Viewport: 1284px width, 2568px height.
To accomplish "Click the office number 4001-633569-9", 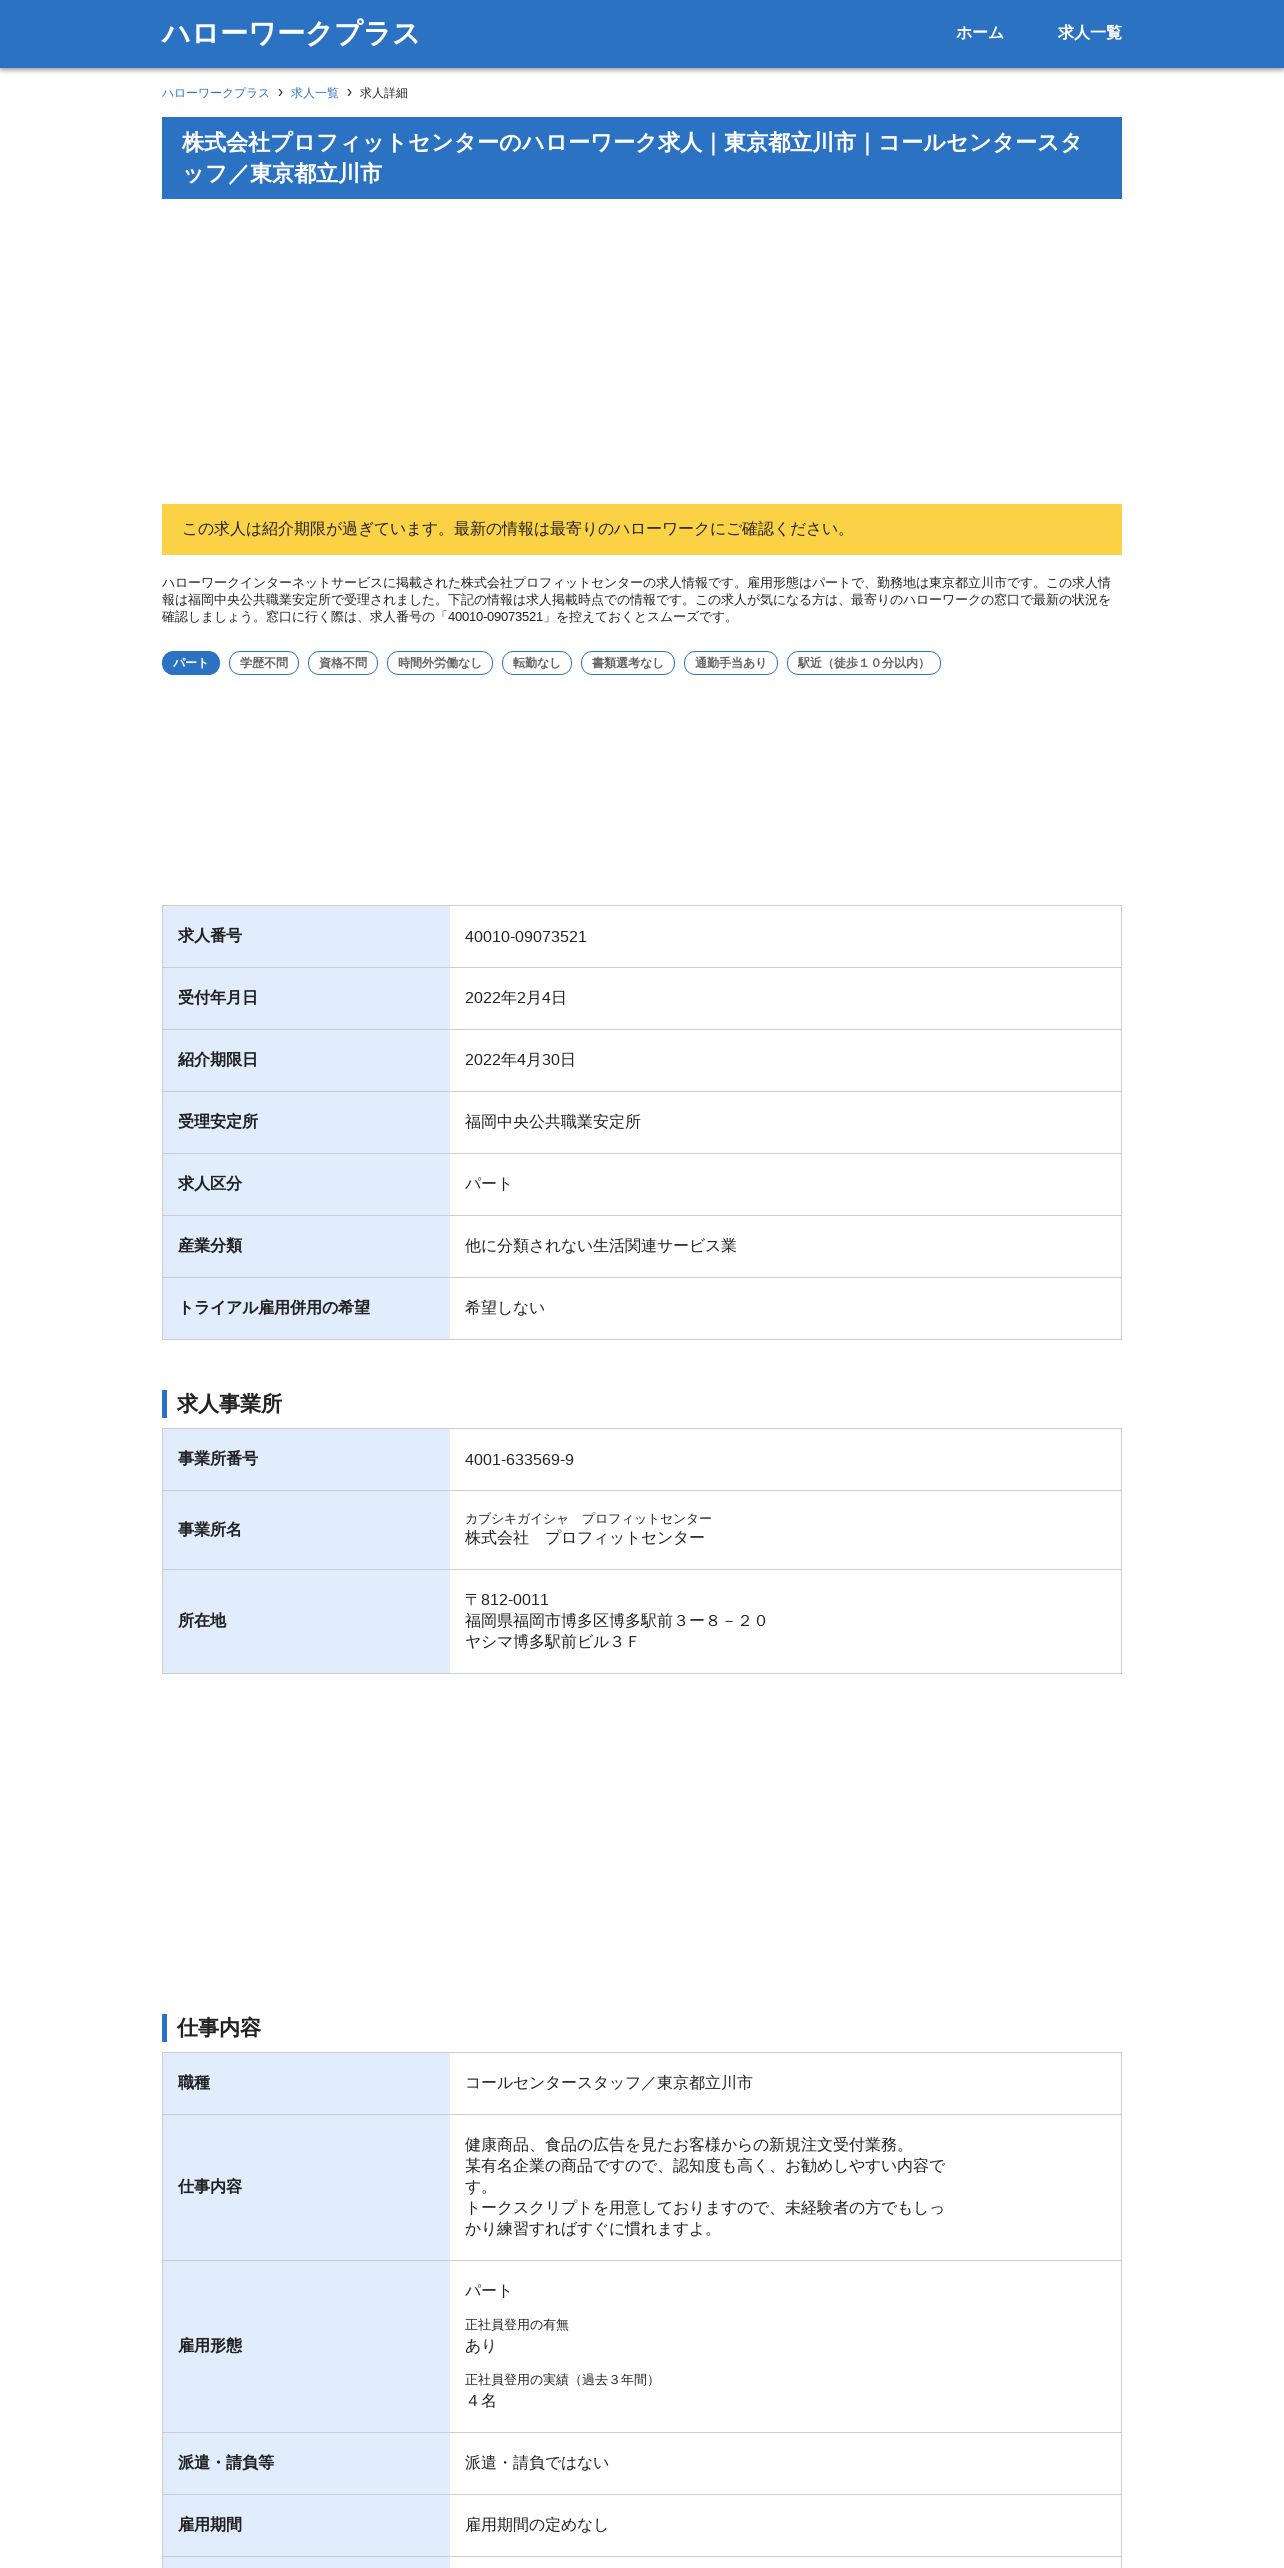I will (x=520, y=1460).
